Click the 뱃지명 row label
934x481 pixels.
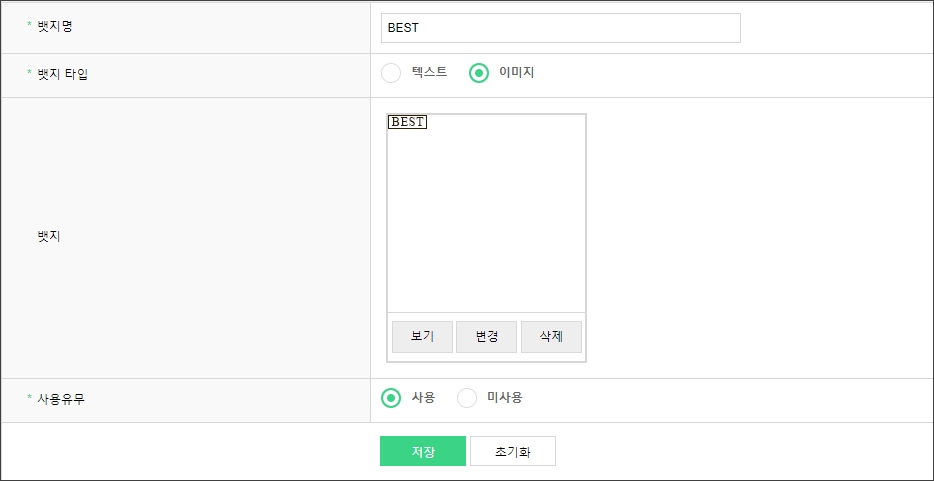55,27
